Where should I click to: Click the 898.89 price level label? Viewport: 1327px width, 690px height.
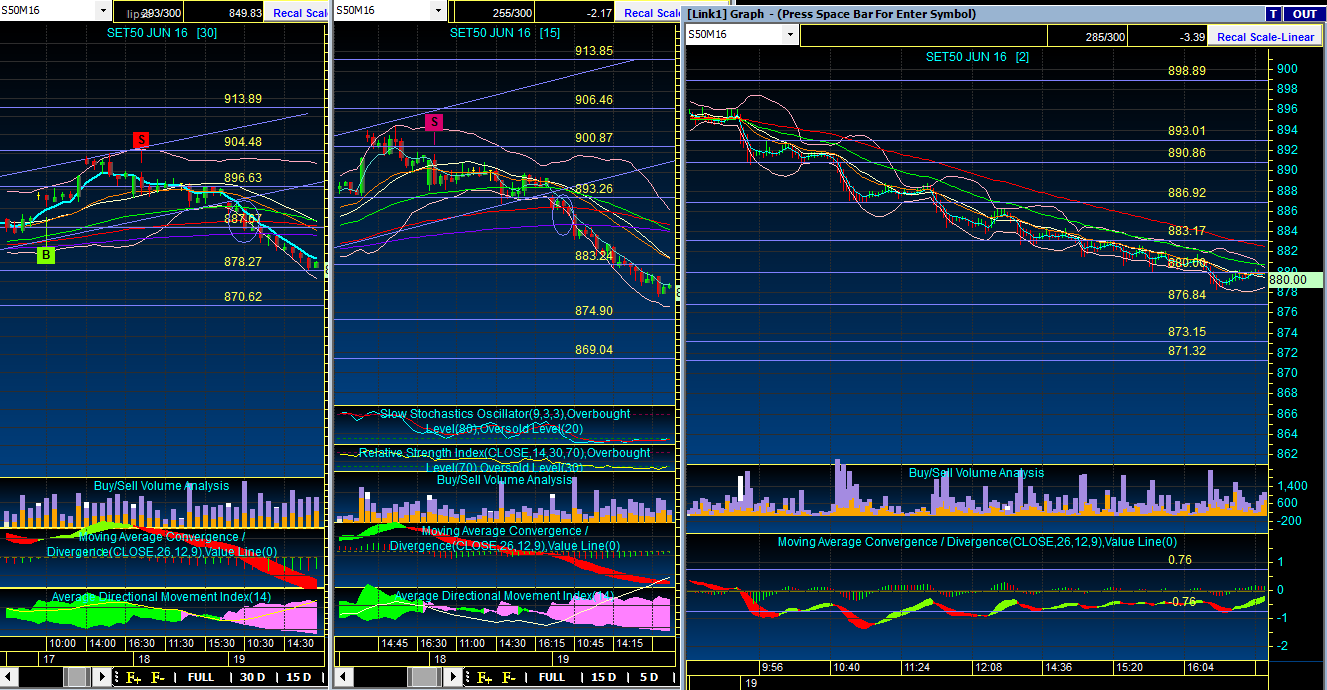coord(1187,71)
